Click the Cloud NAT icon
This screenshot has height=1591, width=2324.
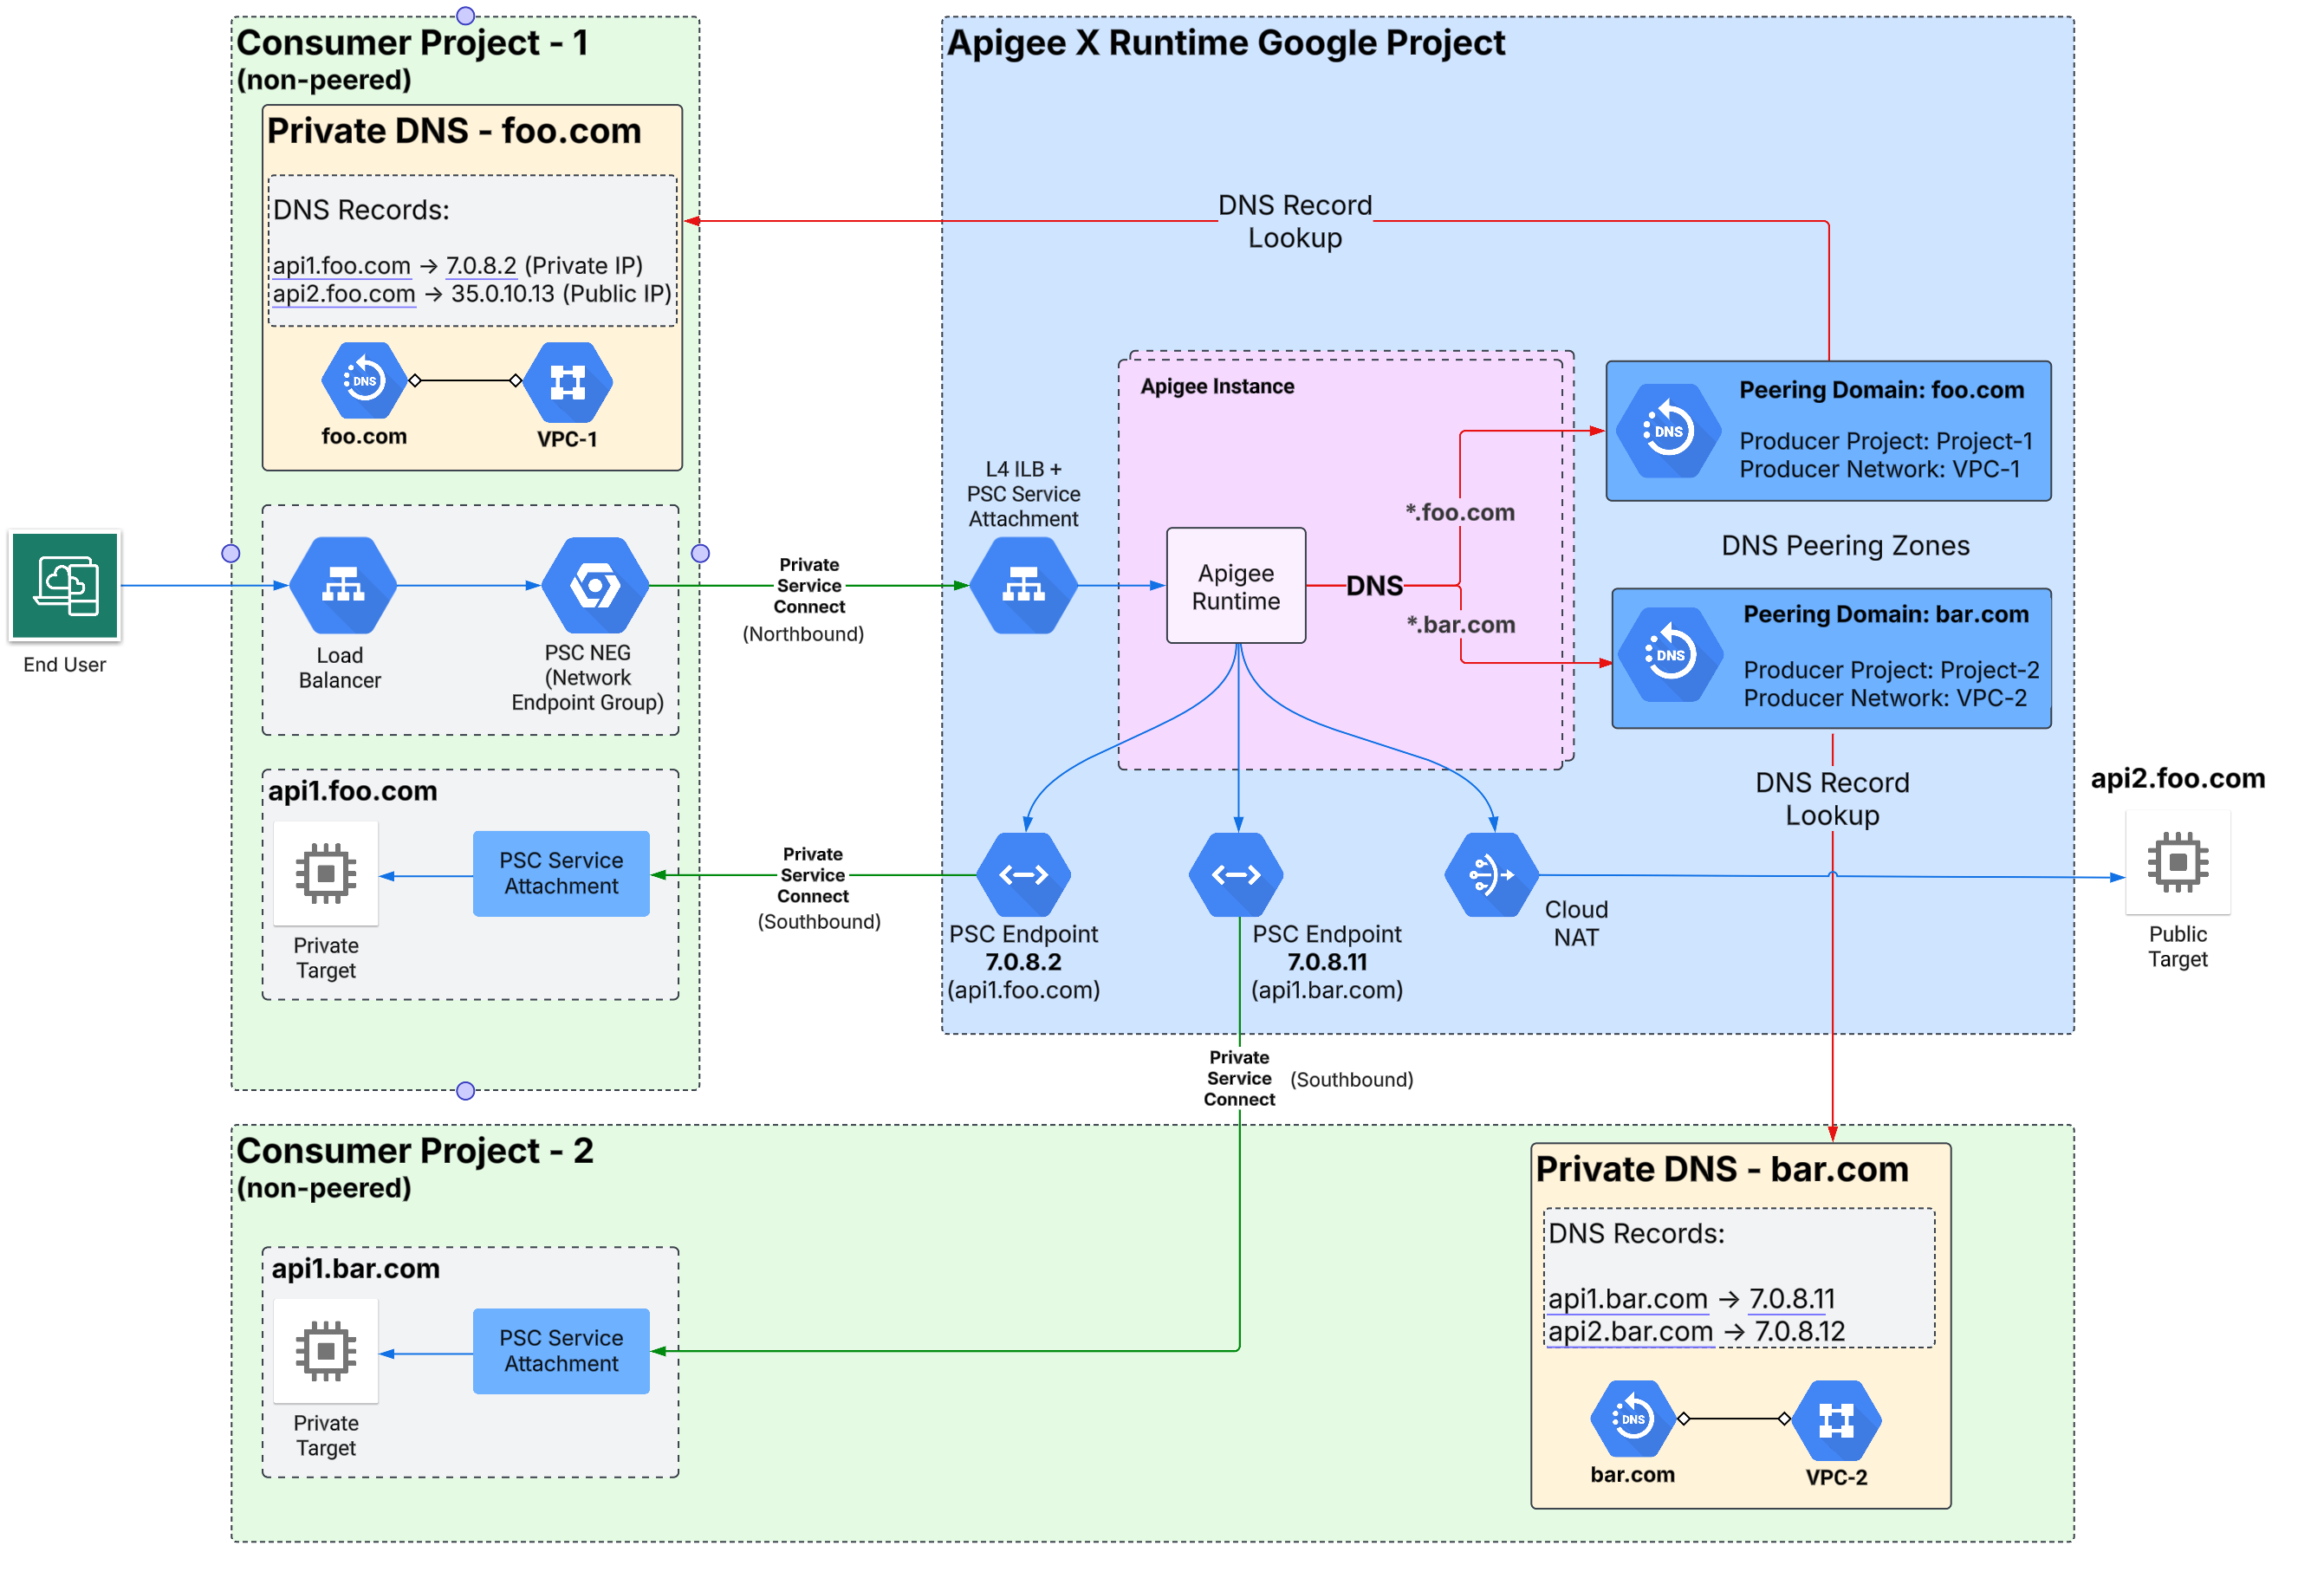tap(1490, 875)
